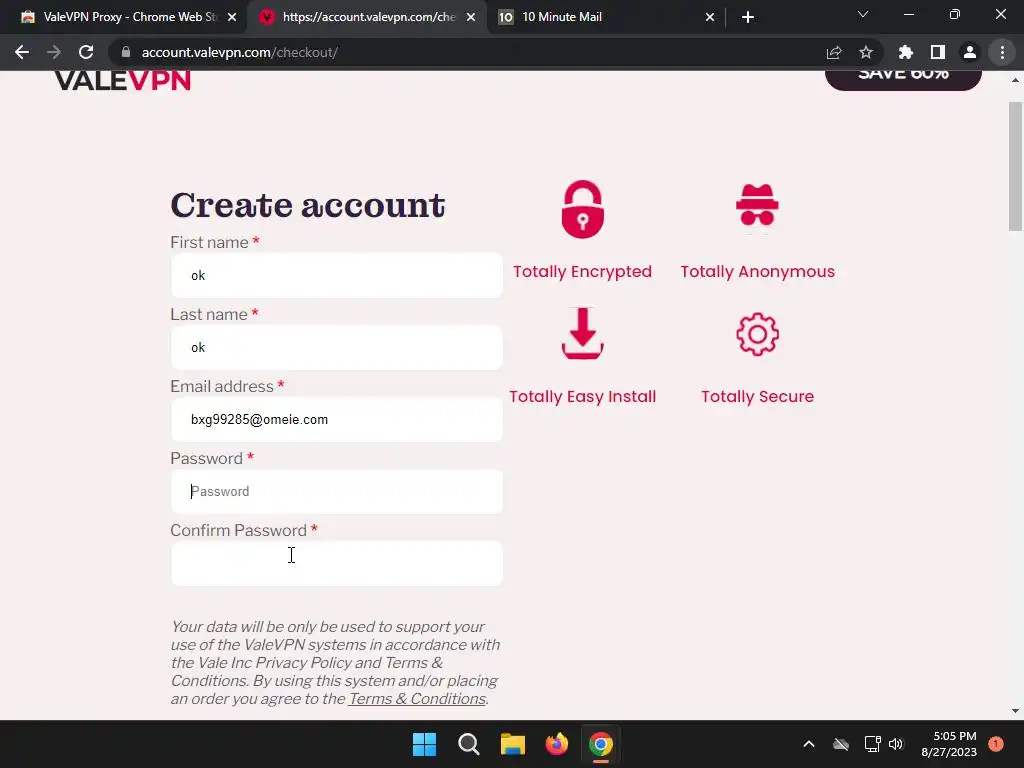Open Firefox from the taskbar

point(556,744)
